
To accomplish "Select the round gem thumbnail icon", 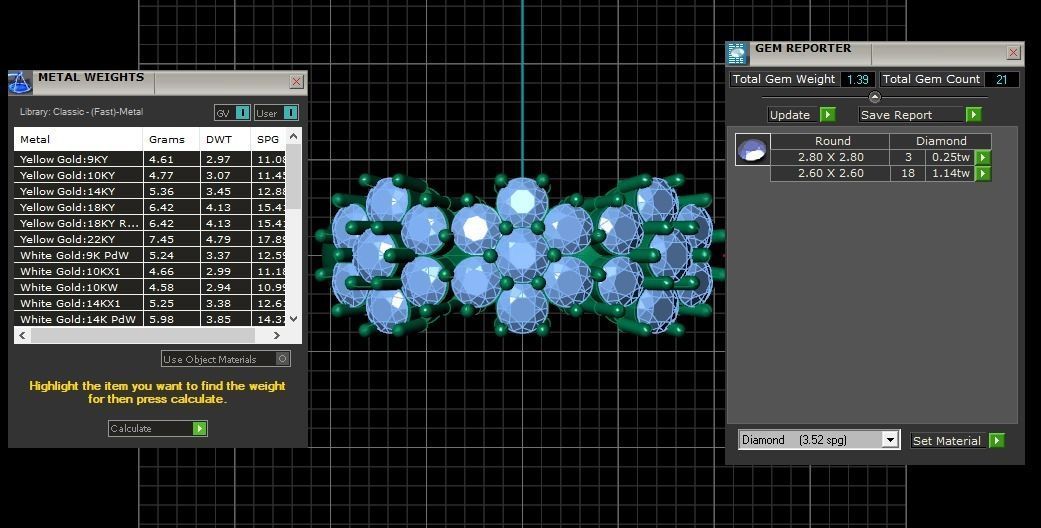I will coord(752,149).
